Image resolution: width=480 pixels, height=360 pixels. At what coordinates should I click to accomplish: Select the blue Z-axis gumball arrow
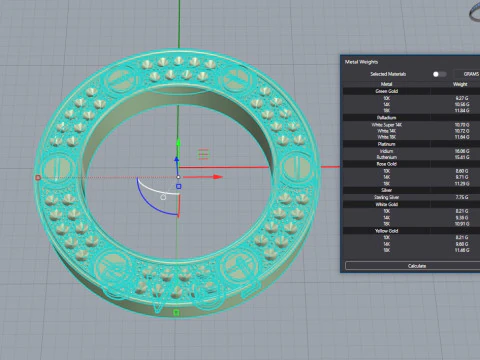click(x=177, y=159)
